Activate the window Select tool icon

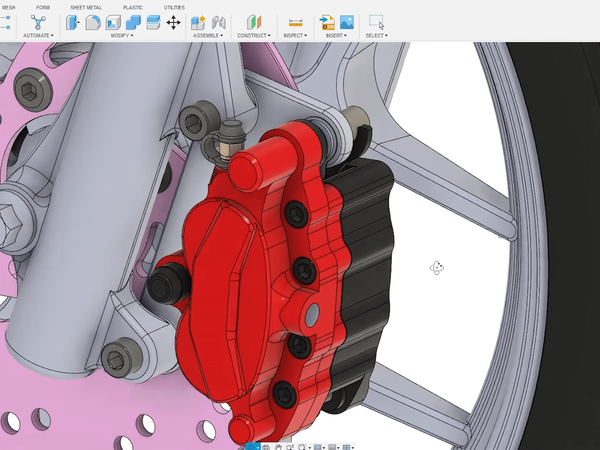tap(376, 22)
